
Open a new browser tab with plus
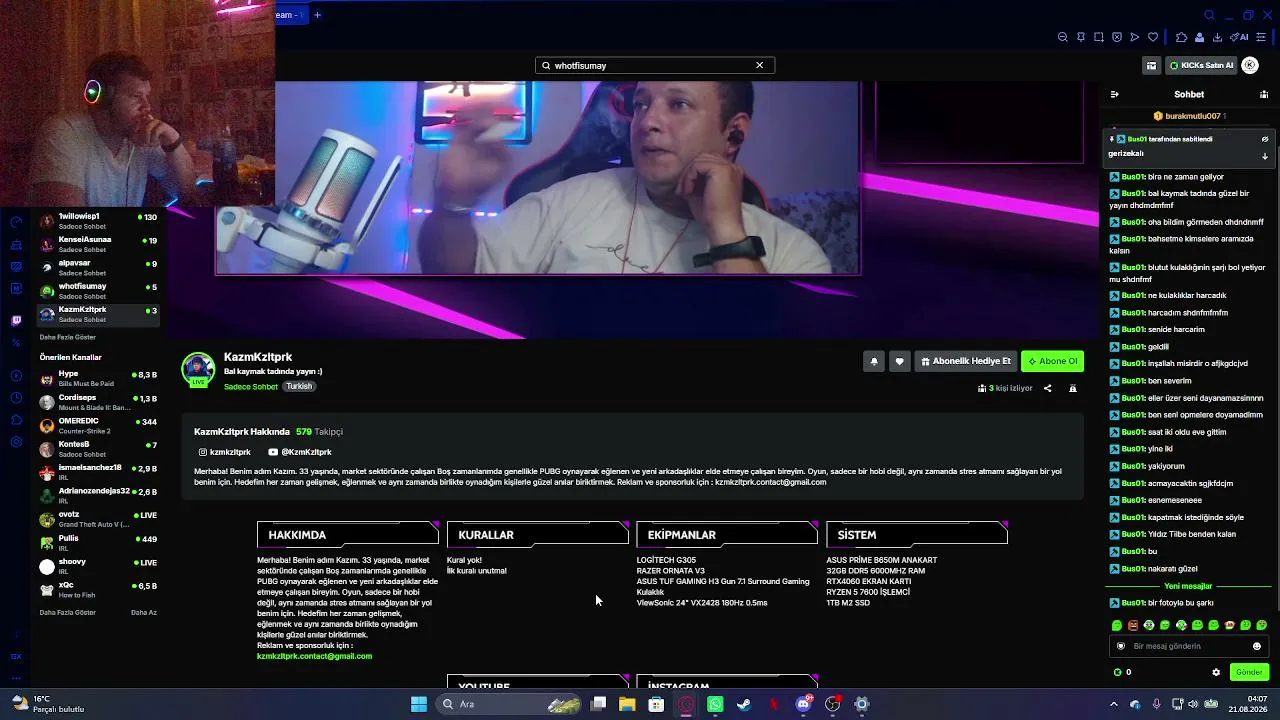click(x=318, y=15)
